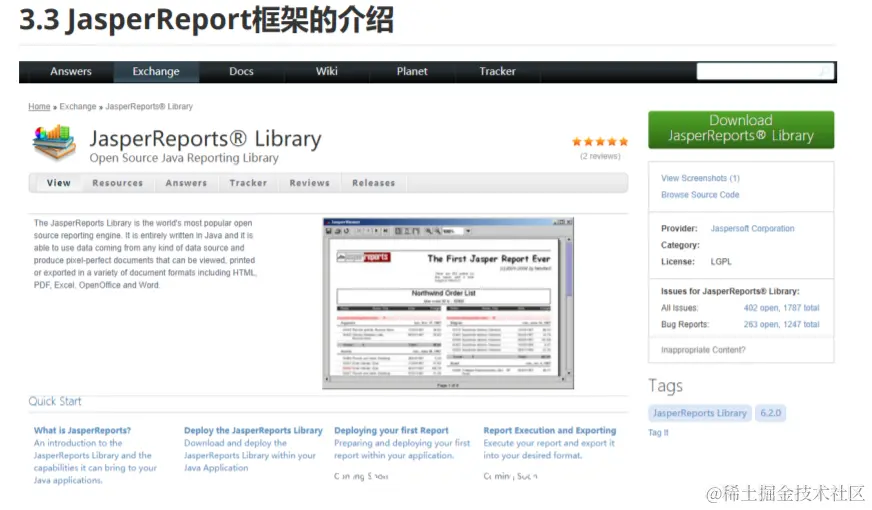This screenshot has height=510, width=872.
Task: Select the JasperReports Library tag
Action: (700, 413)
